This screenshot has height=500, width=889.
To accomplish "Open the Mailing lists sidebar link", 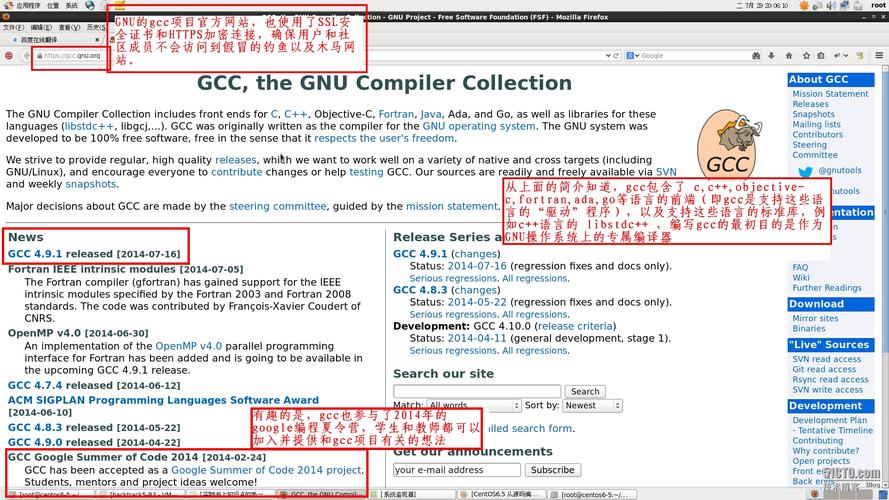I will click(816, 125).
